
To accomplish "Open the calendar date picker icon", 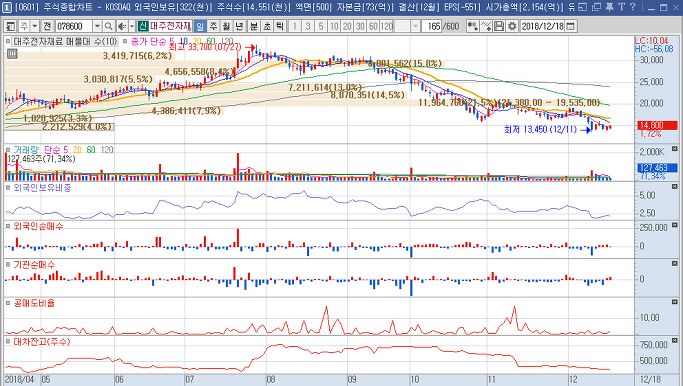I will [571, 27].
